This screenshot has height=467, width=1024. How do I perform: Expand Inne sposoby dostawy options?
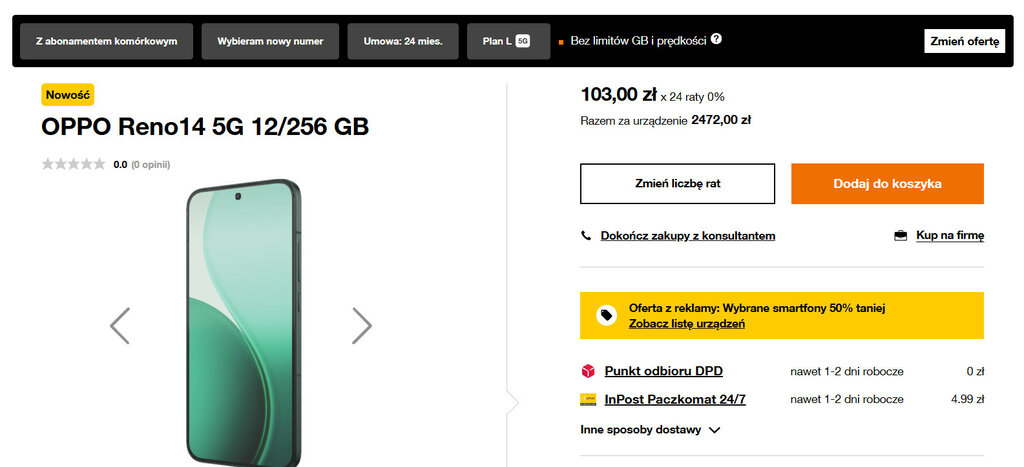[650, 430]
